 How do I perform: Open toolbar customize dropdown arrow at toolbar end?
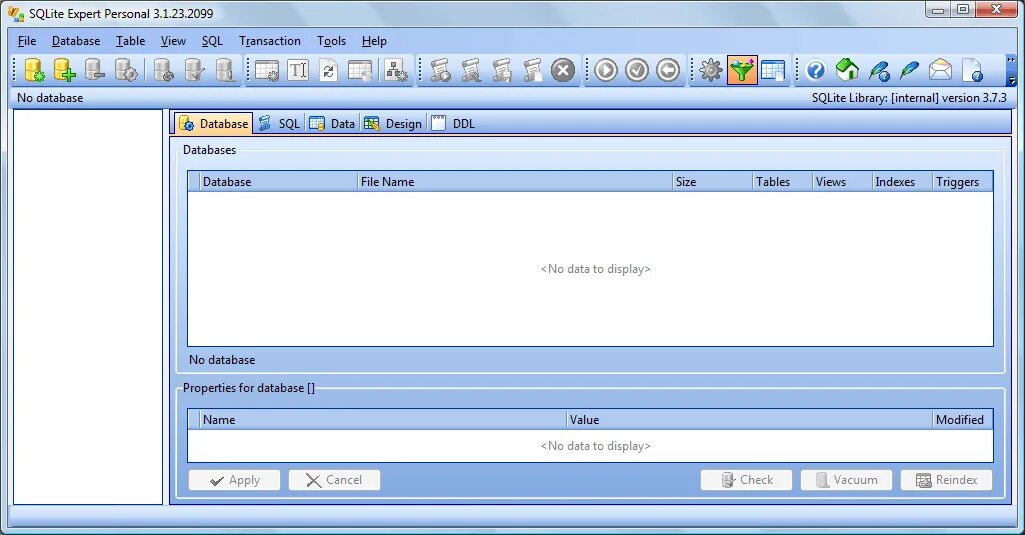[1011, 80]
